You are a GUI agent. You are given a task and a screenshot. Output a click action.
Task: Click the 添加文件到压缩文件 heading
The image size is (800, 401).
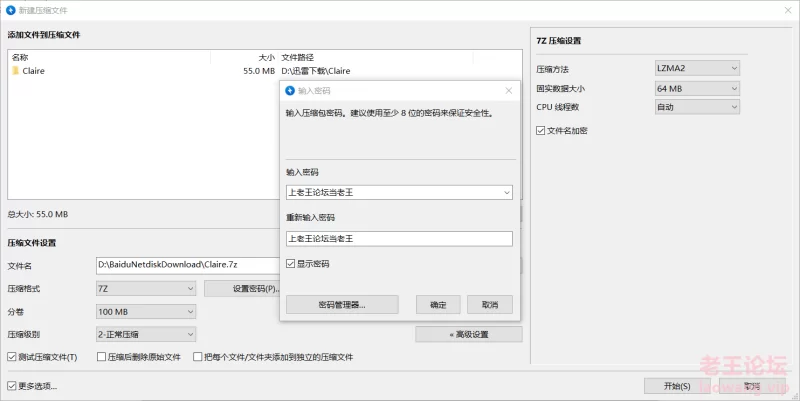click(x=44, y=35)
